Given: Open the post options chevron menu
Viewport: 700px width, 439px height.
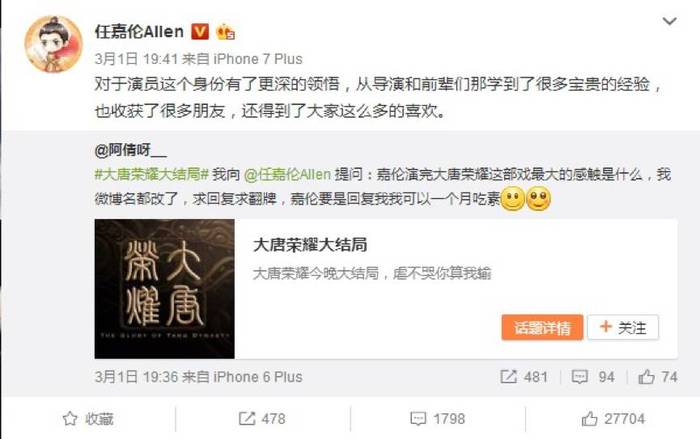Looking at the screenshot, I should pyautogui.click(x=669, y=21).
